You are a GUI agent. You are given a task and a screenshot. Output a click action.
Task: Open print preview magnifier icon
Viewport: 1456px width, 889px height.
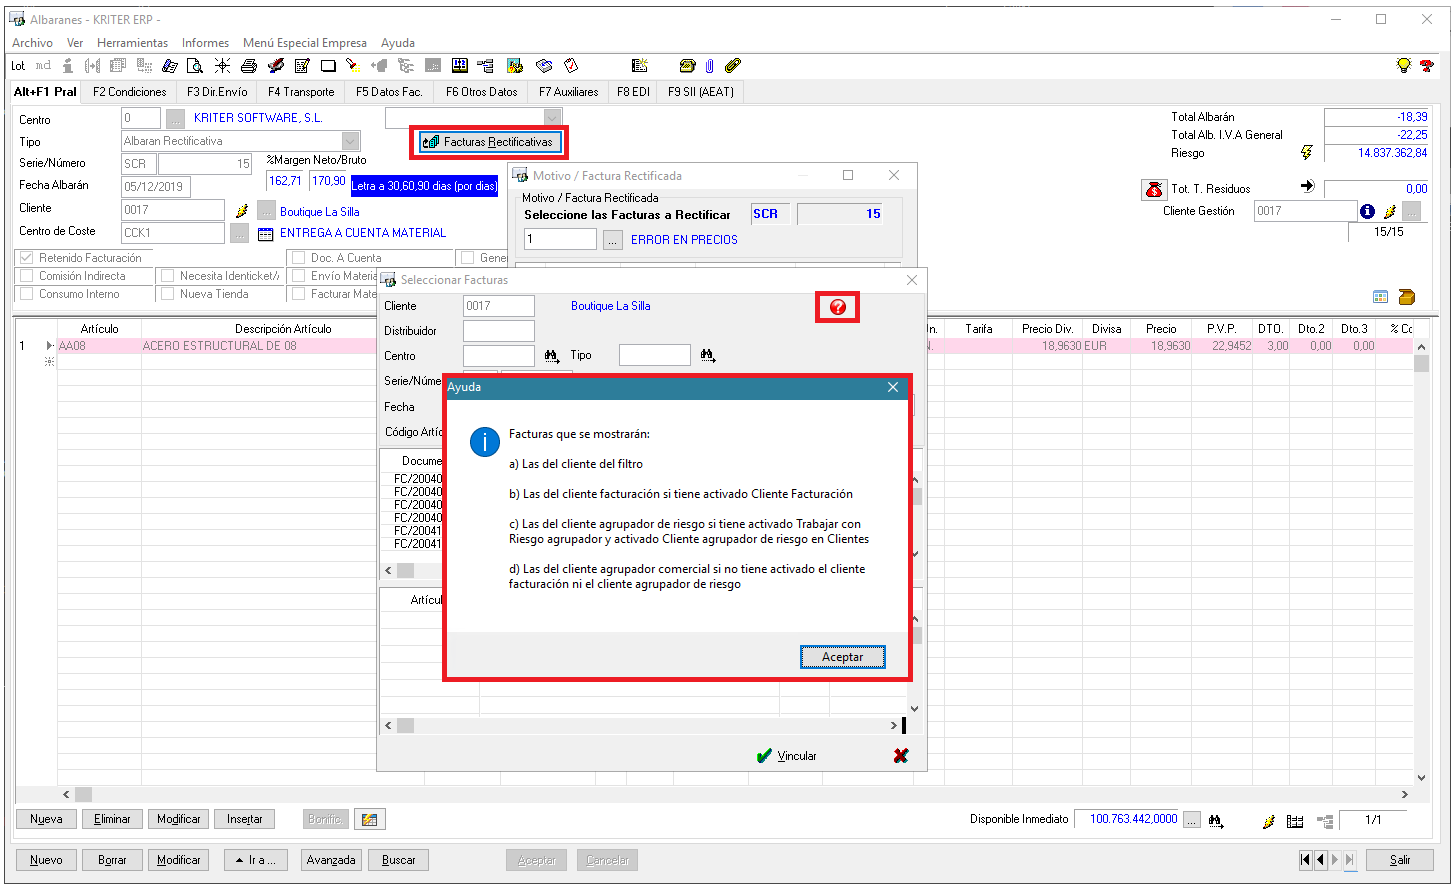point(195,66)
